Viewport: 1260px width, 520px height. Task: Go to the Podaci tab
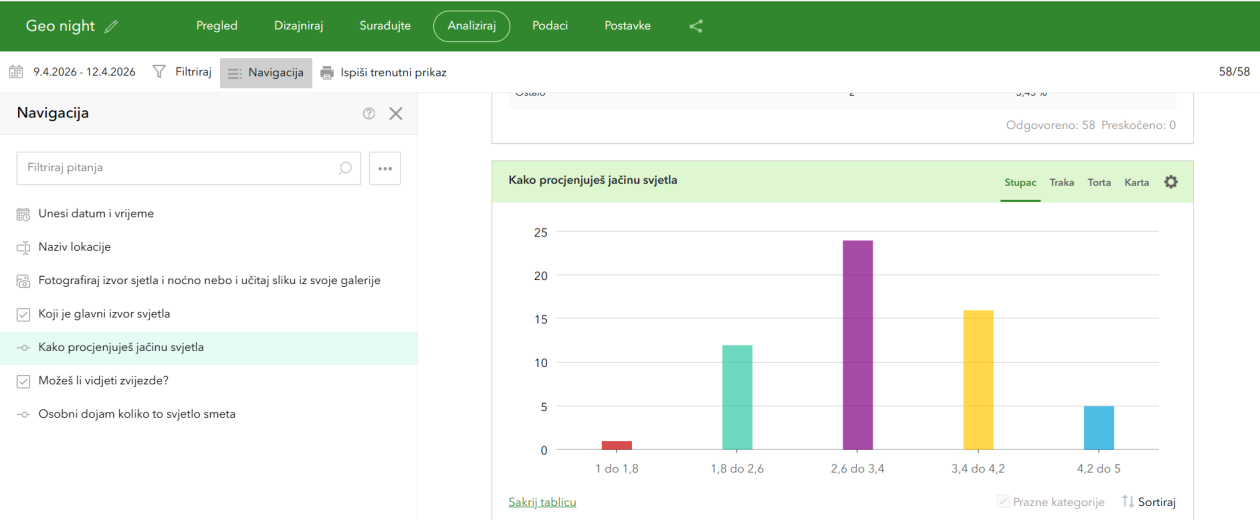click(x=550, y=26)
